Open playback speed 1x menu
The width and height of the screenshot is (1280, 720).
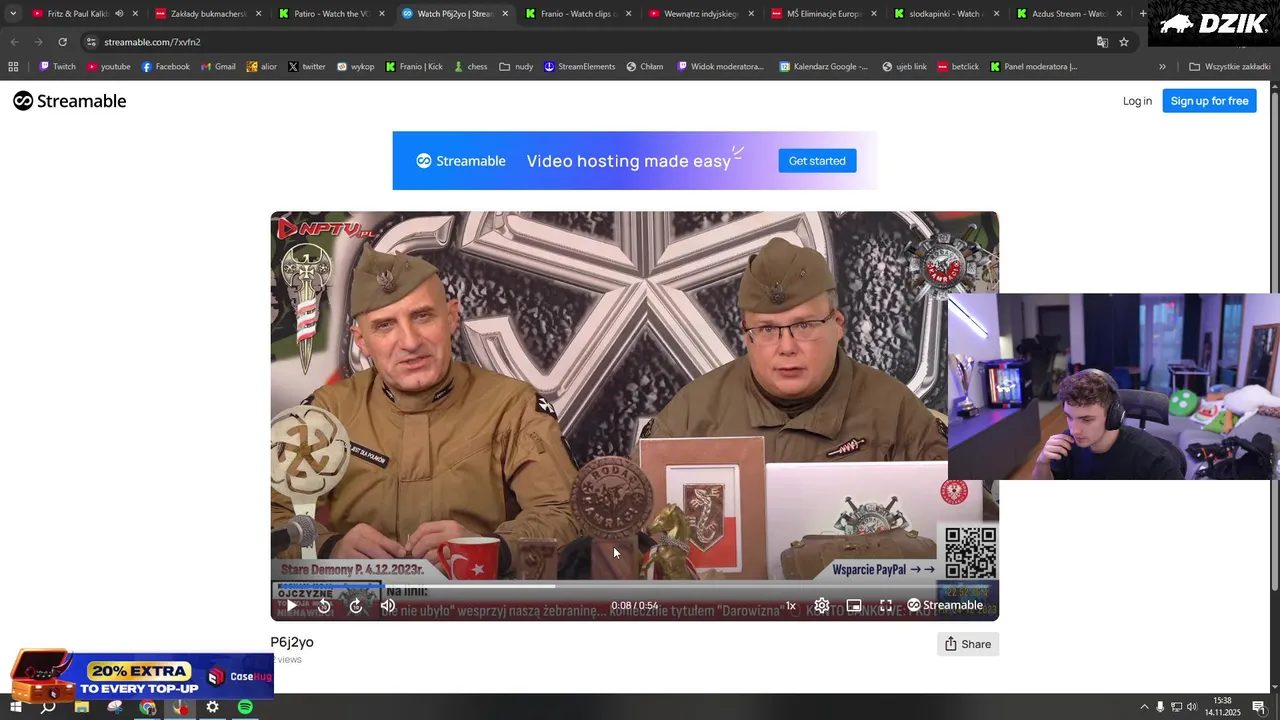pos(790,605)
